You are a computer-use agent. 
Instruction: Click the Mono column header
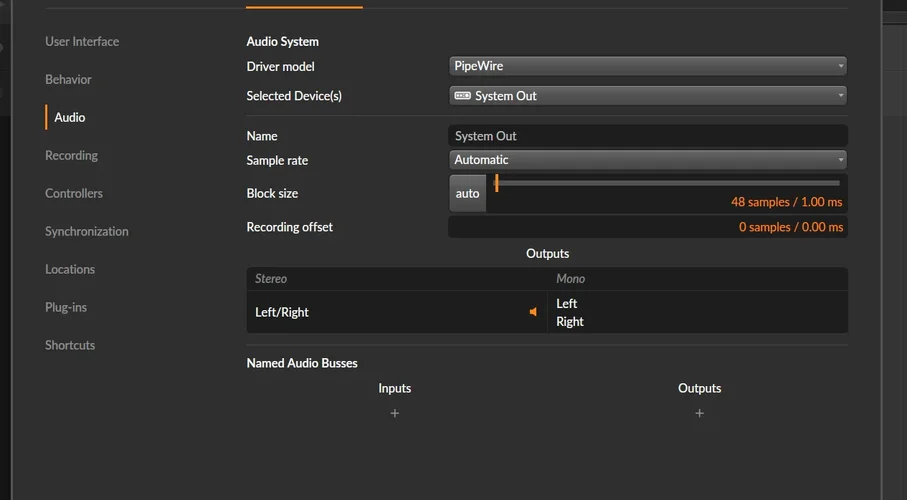click(x=570, y=278)
